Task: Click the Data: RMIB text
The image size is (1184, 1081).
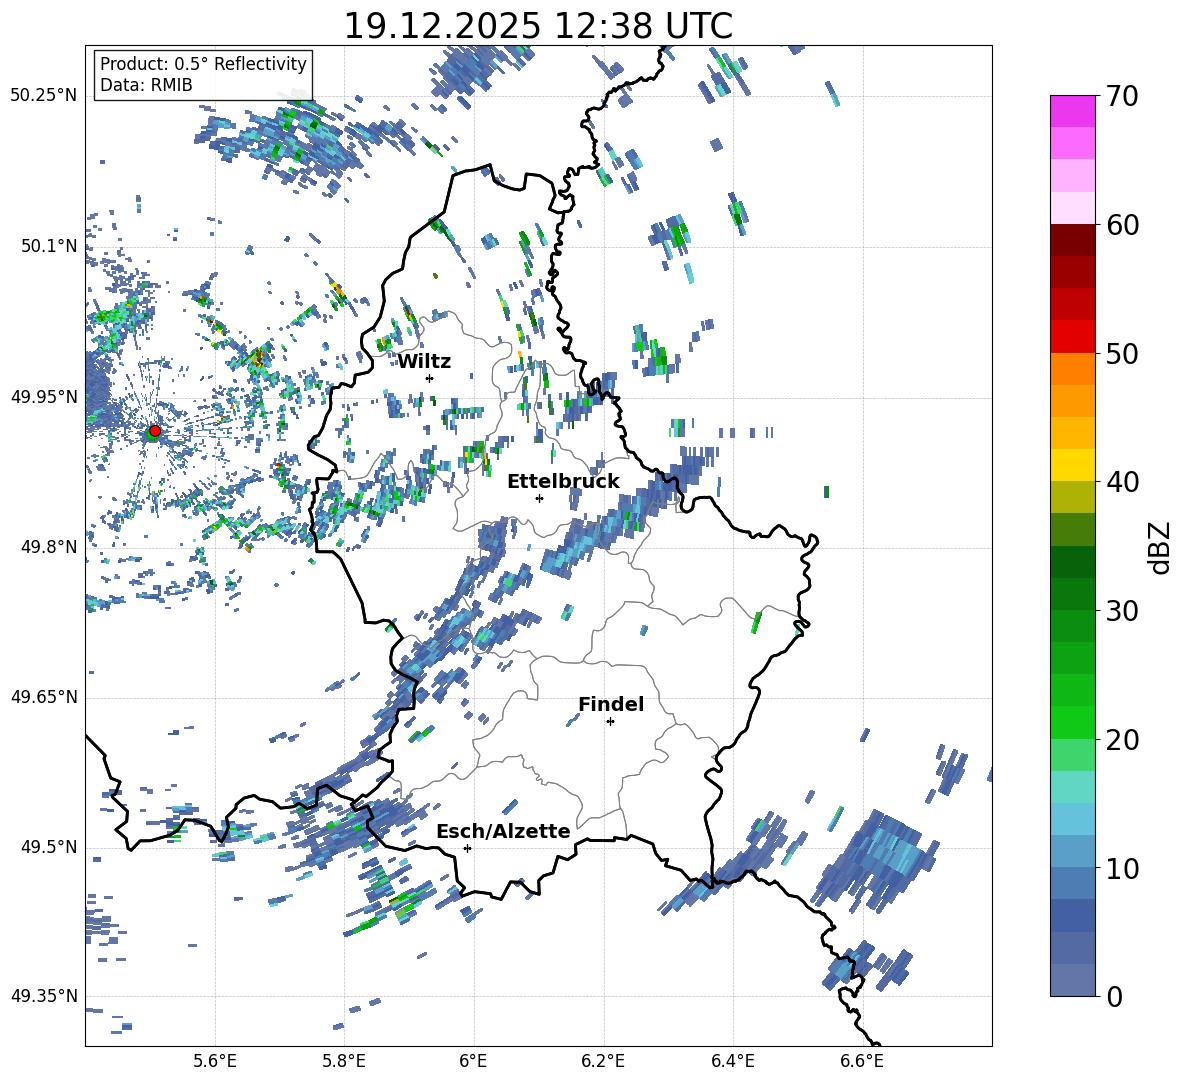Action: point(146,85)
